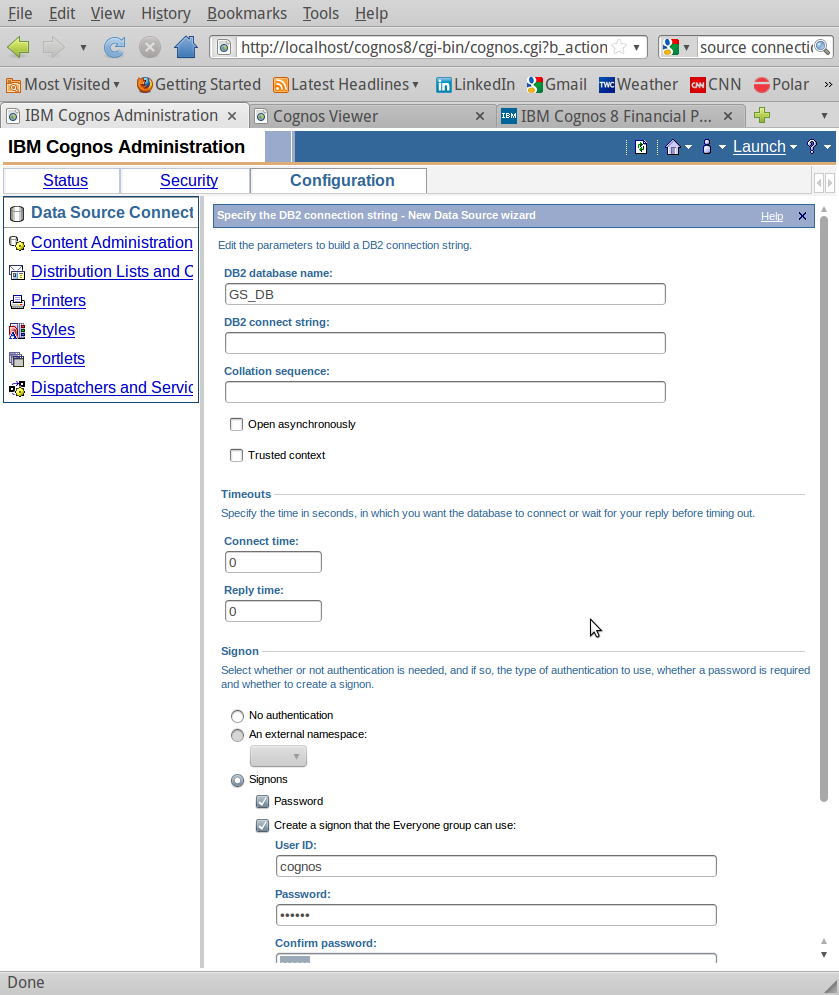Click the Content Administration icon
Viewport: 839px width, 995px height.
(17, 243)
